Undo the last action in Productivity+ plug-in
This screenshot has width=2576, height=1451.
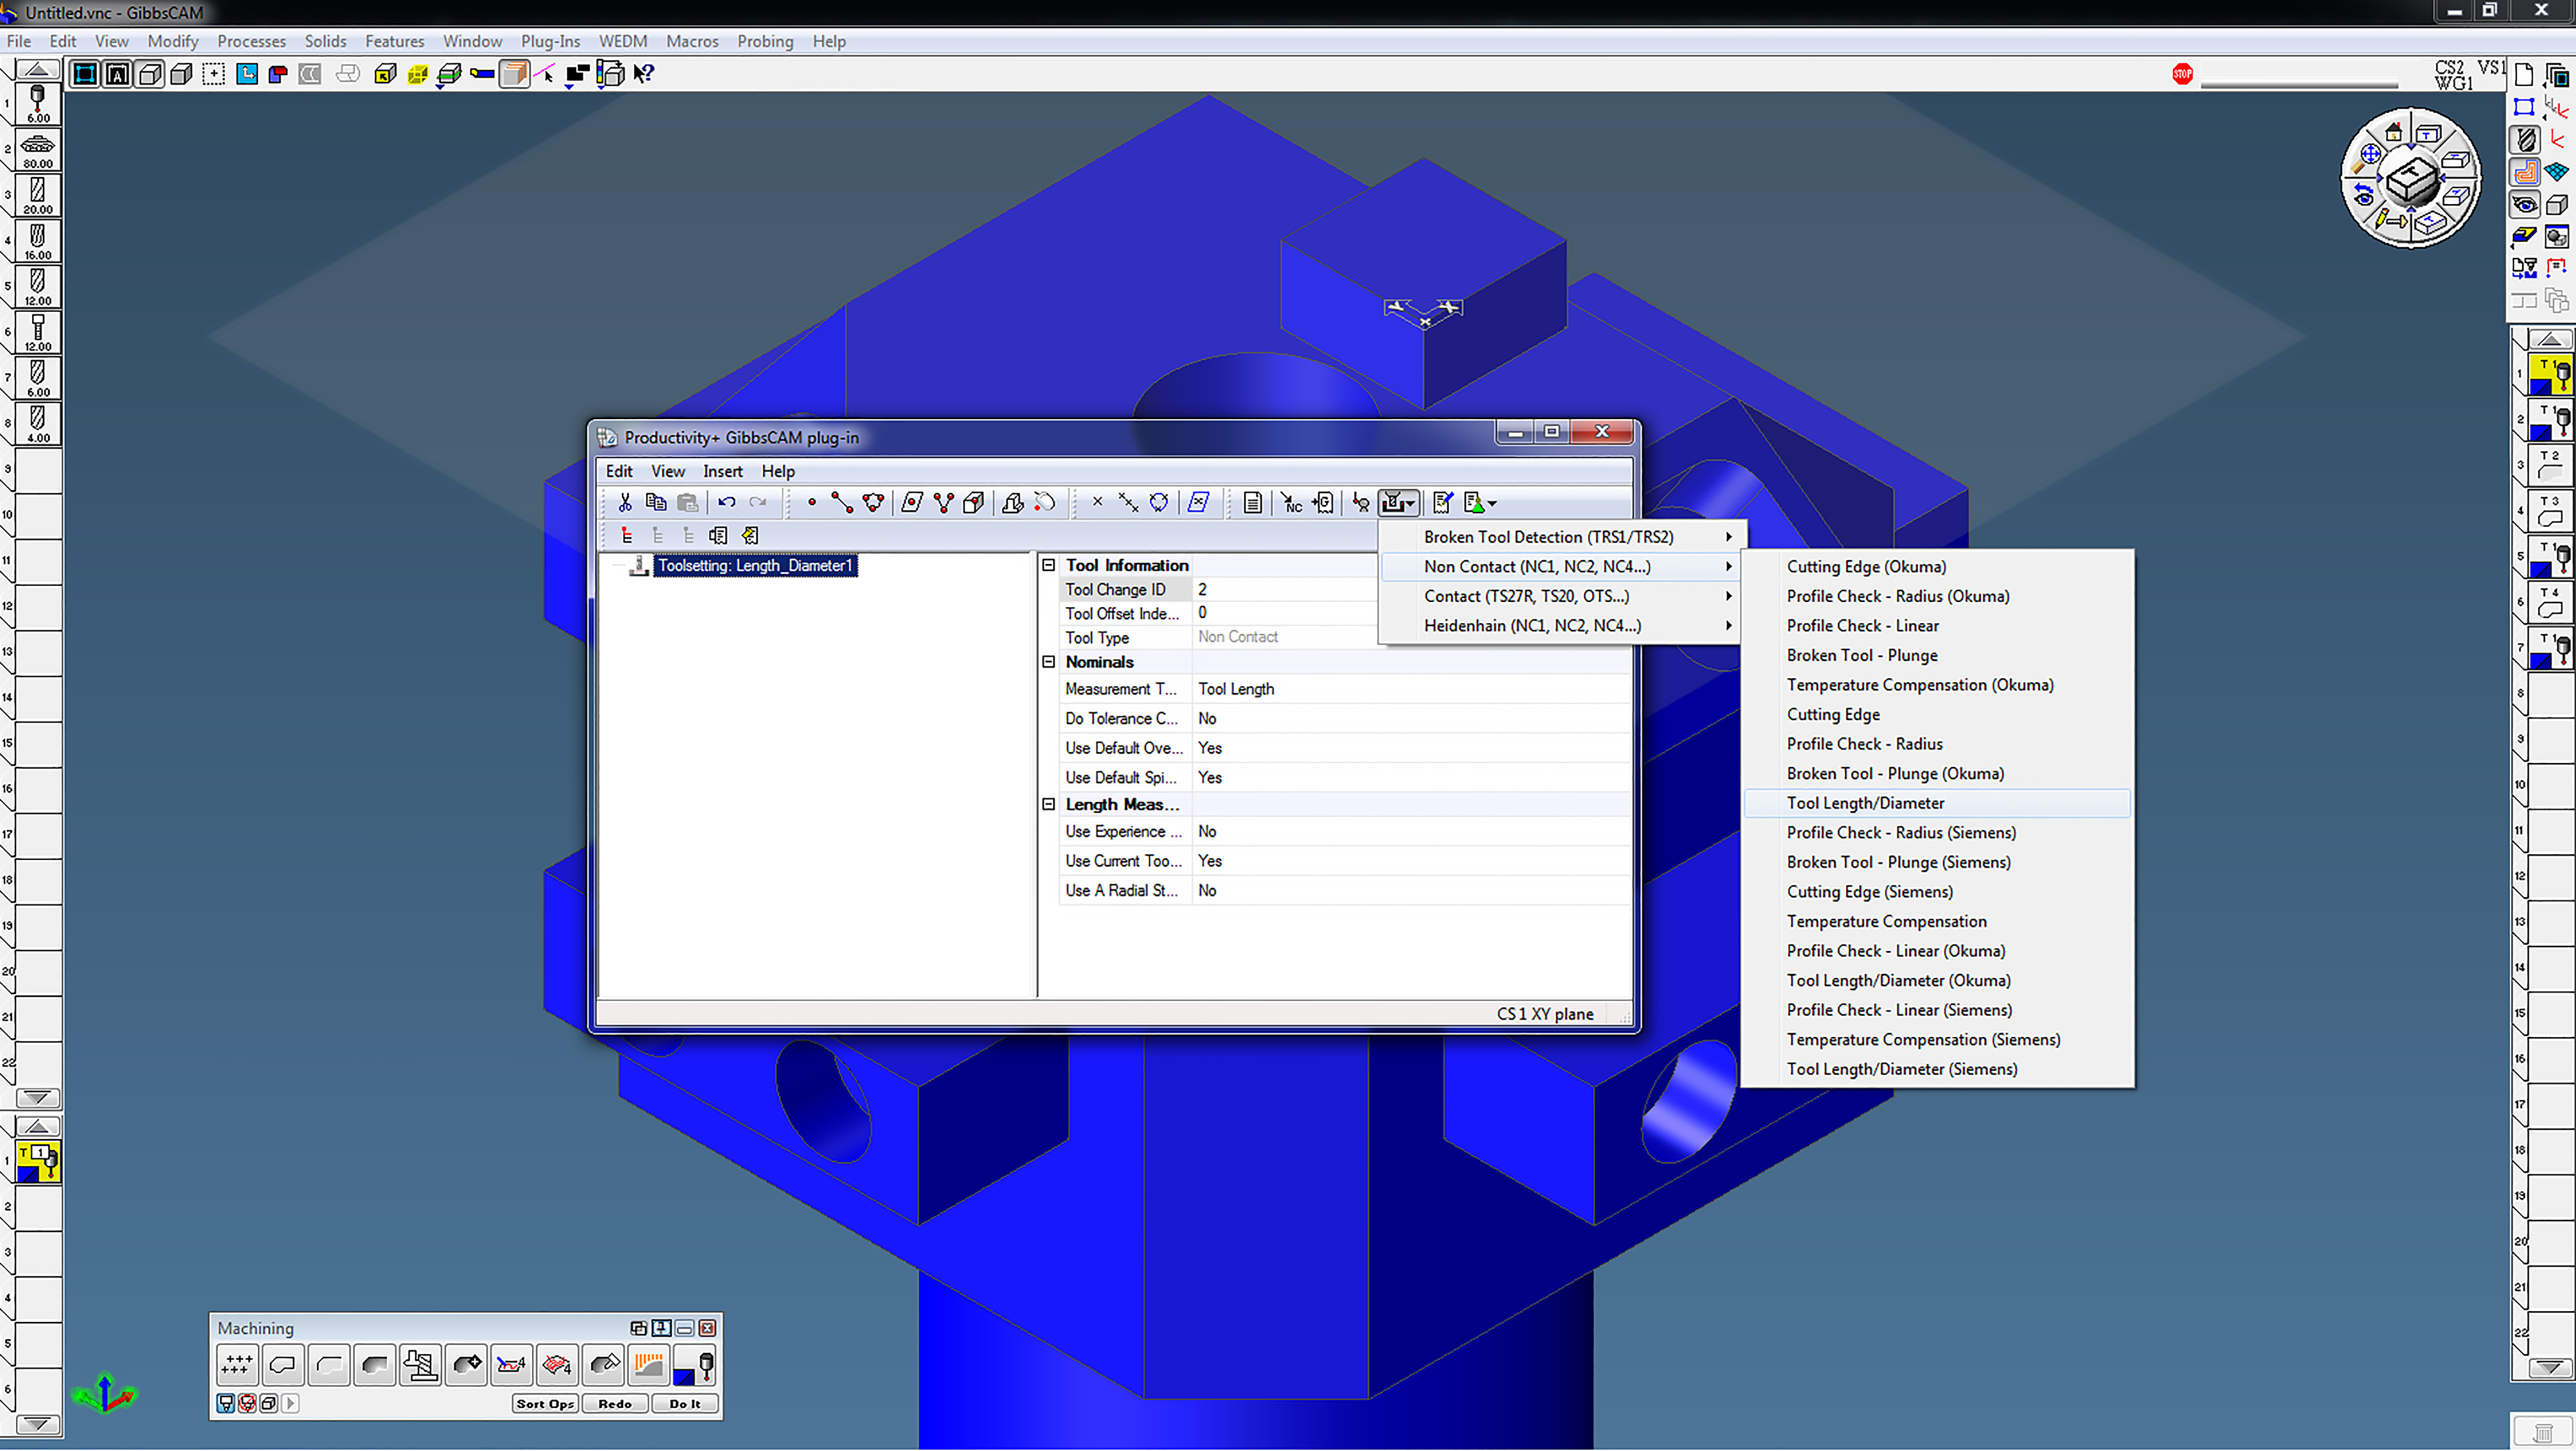(x=727, y=503)
